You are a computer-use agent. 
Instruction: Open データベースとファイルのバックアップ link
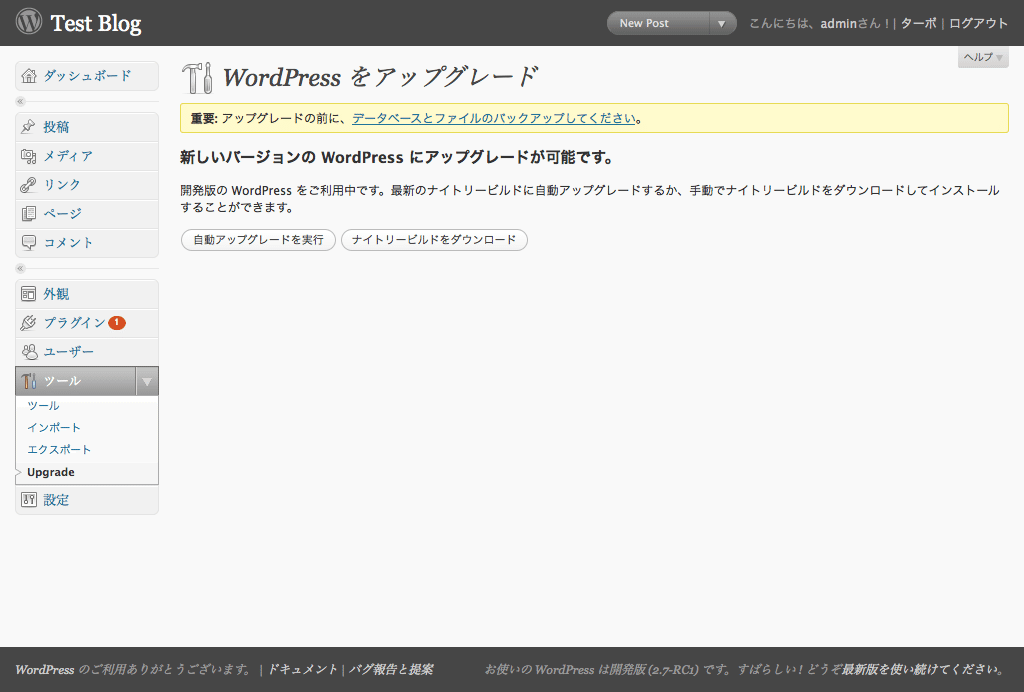point(494,118)
